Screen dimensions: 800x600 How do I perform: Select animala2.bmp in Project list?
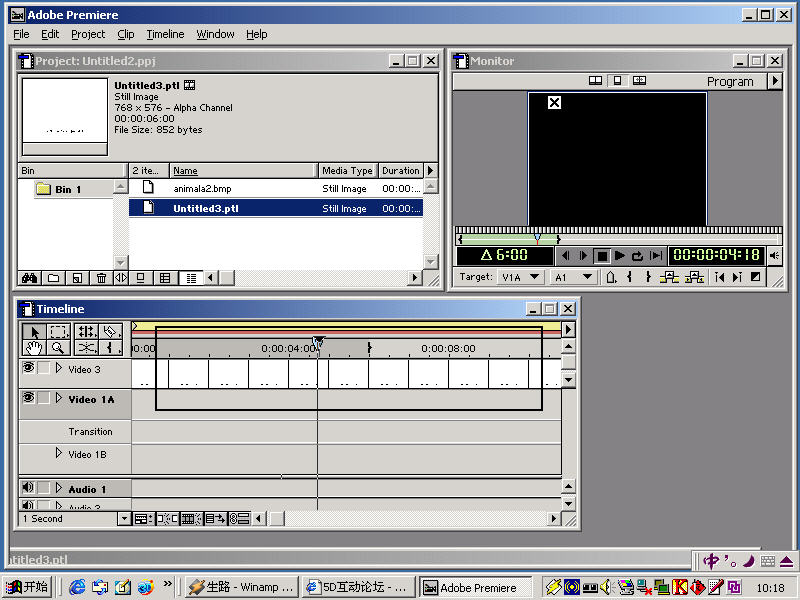point(276,188)
